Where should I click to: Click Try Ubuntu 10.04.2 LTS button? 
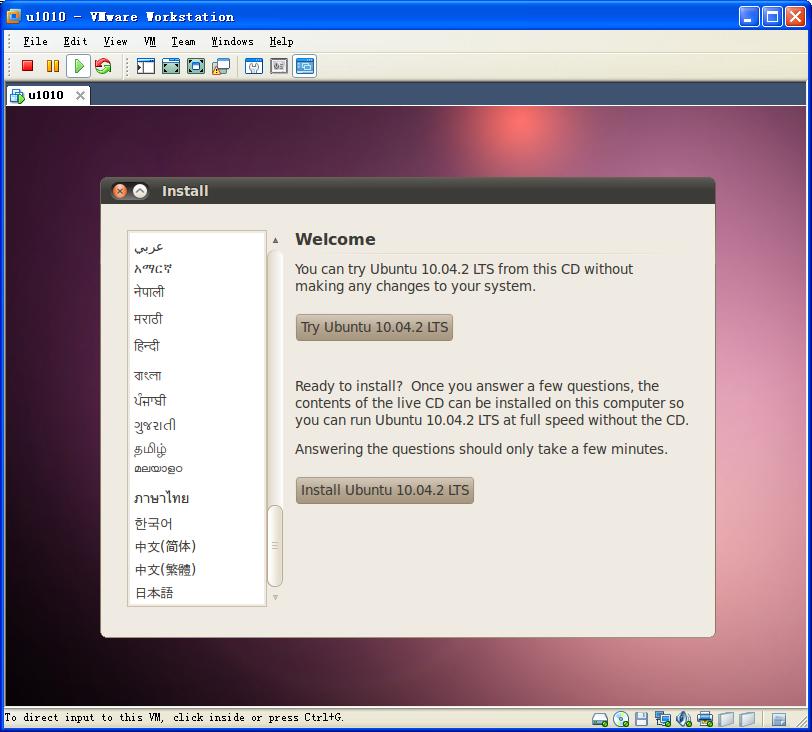pyautogui.click(x=374, y=327)
